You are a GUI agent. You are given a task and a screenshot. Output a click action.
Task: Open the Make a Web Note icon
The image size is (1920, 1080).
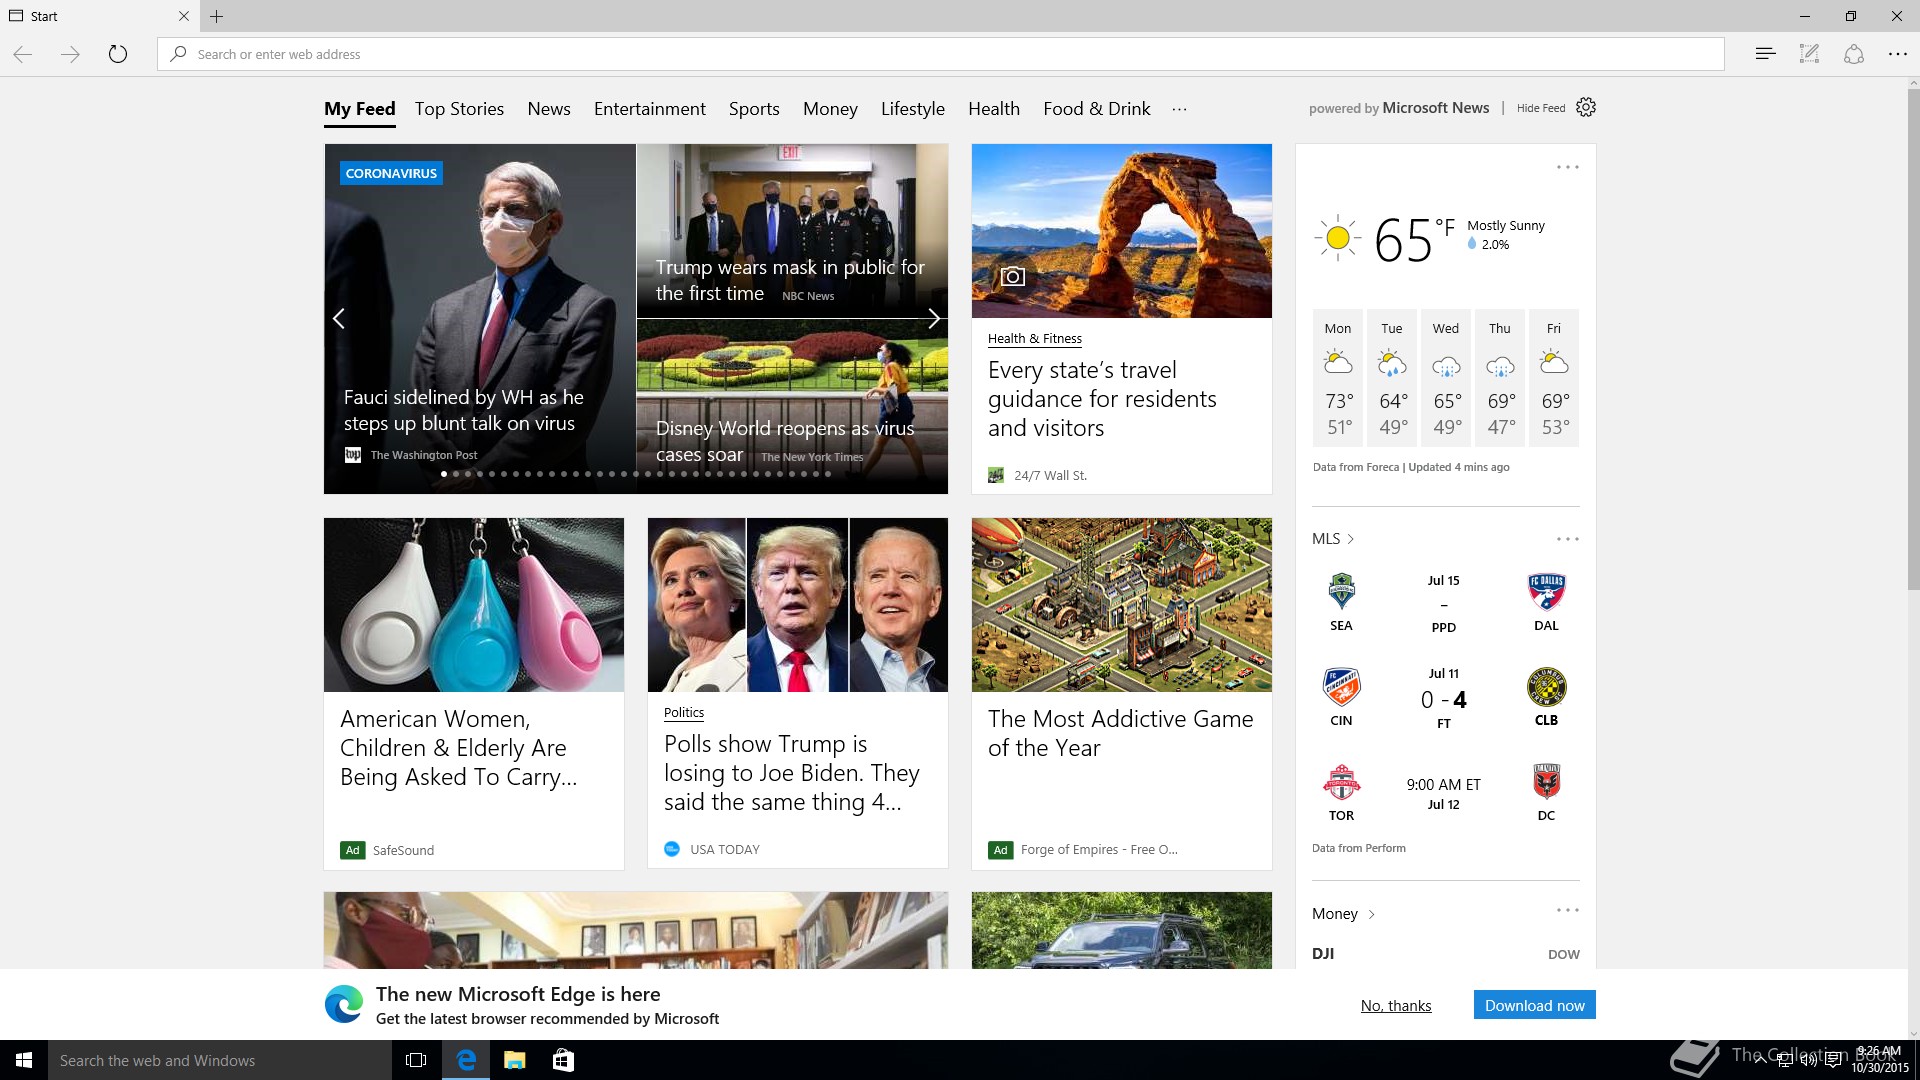(1809, 54)
